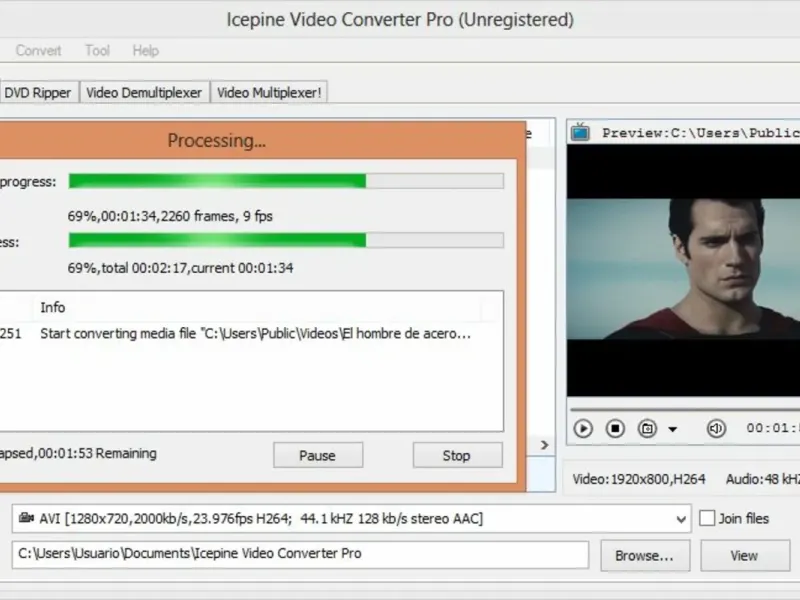
Task: Click the Audio:48 kHz info text
Action: point(762,479)
